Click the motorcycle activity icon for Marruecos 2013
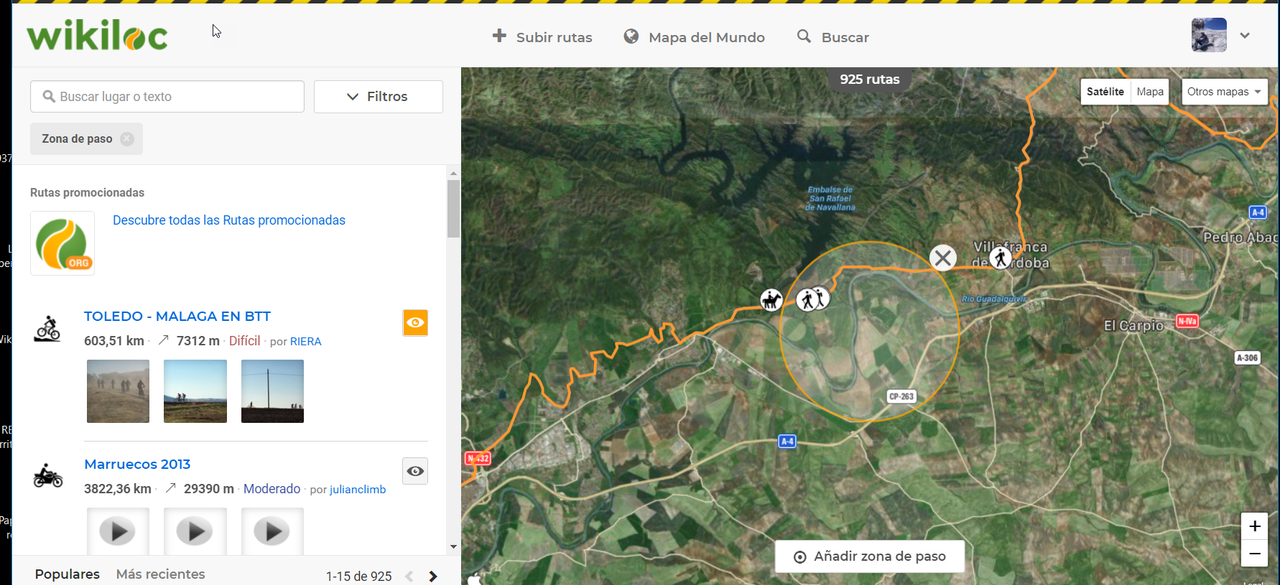 click(47, 476)
